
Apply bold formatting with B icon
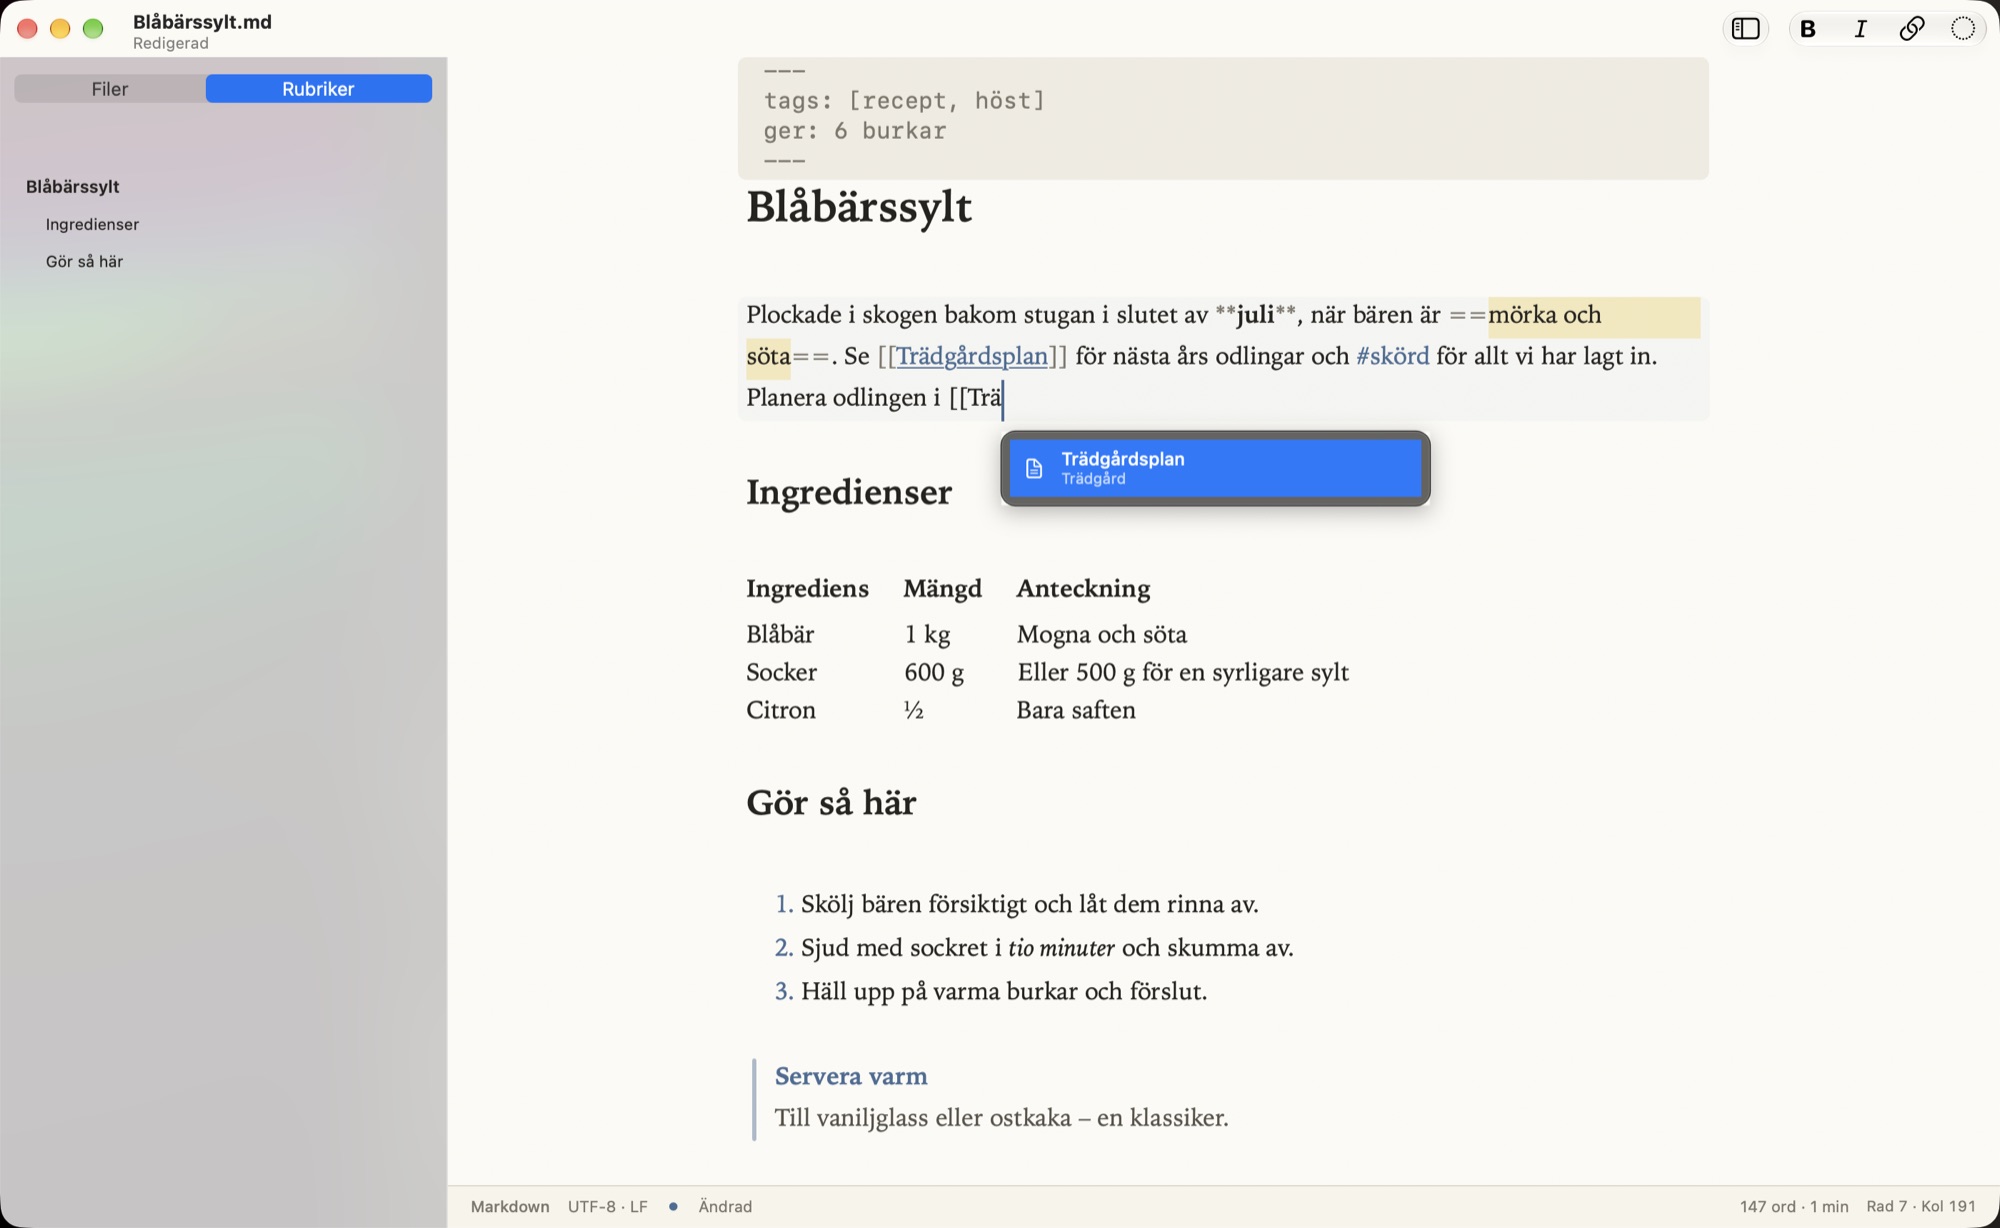[x=1808, y=29]
